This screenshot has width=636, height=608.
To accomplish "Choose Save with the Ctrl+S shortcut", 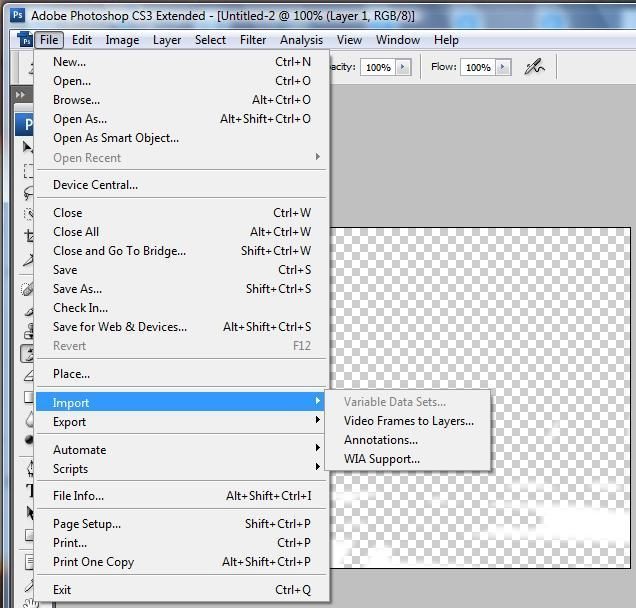I will tap(182, 270).
